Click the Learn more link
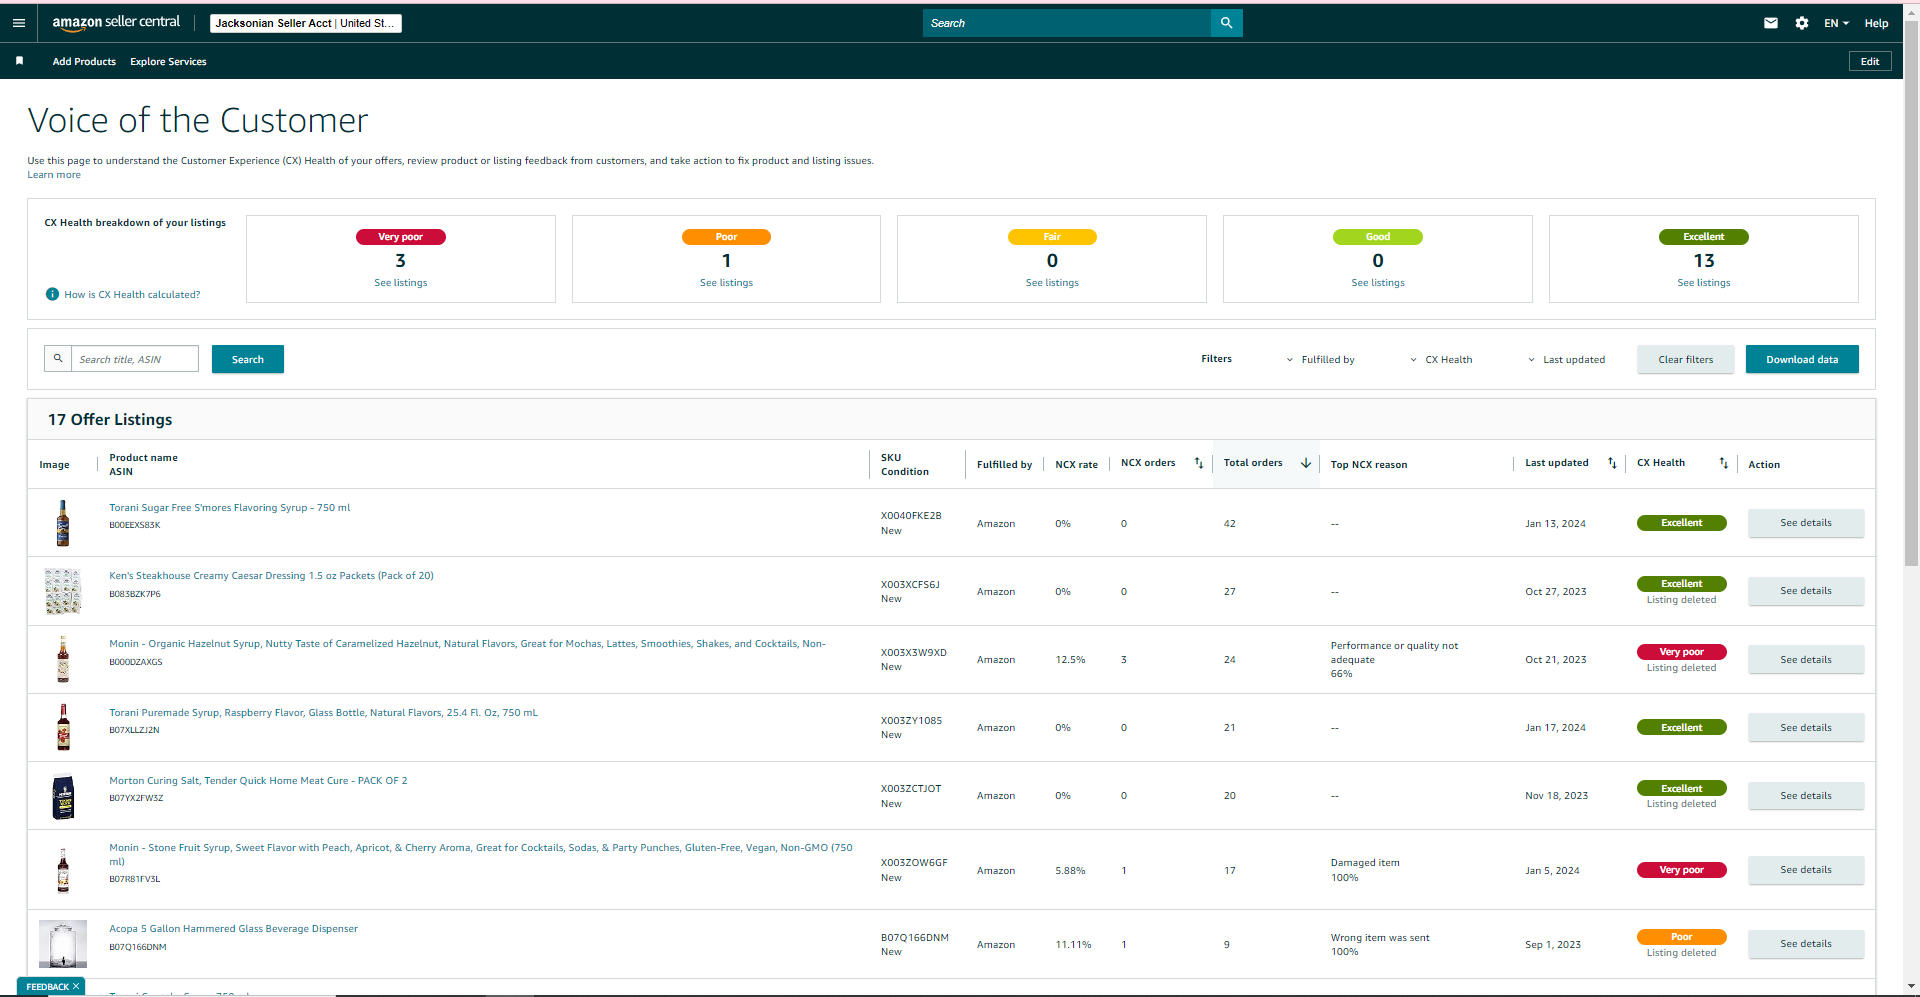 point(54,175)
